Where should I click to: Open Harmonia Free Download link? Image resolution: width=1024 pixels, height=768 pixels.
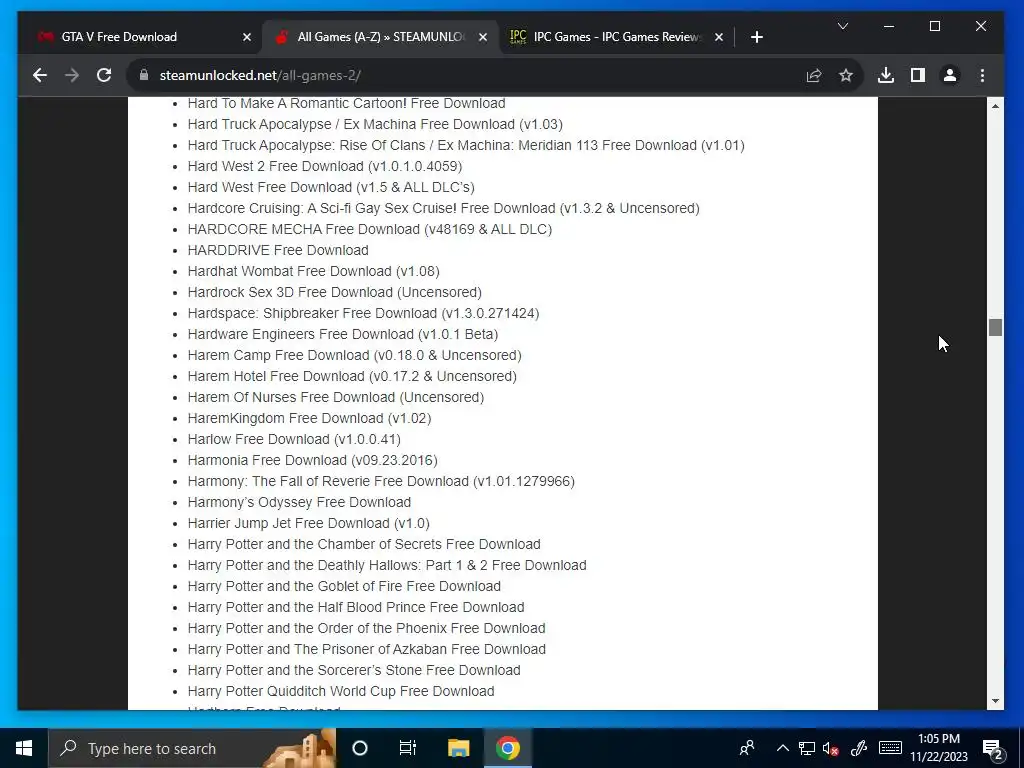(312, 460)
